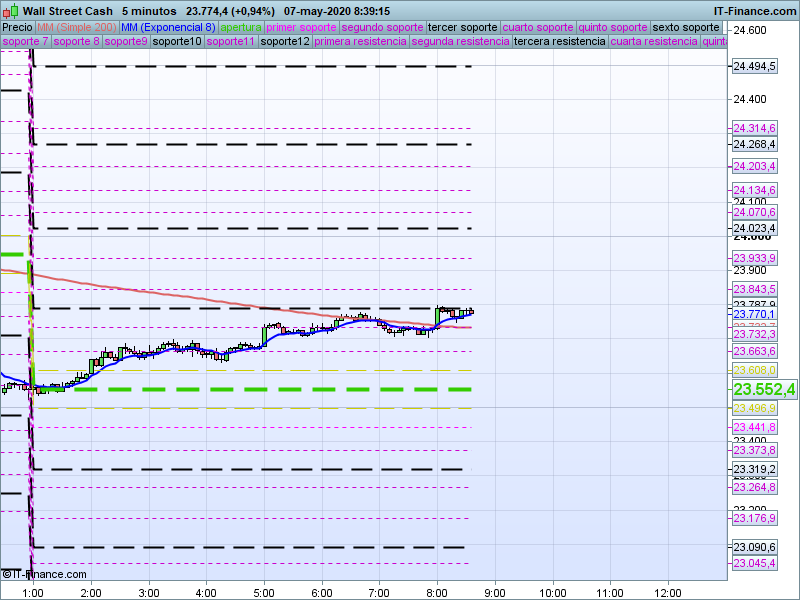This screenshot has width=800, height=600.
Task: Click the 5 minutos timeframe text
Action: [149, 10]
